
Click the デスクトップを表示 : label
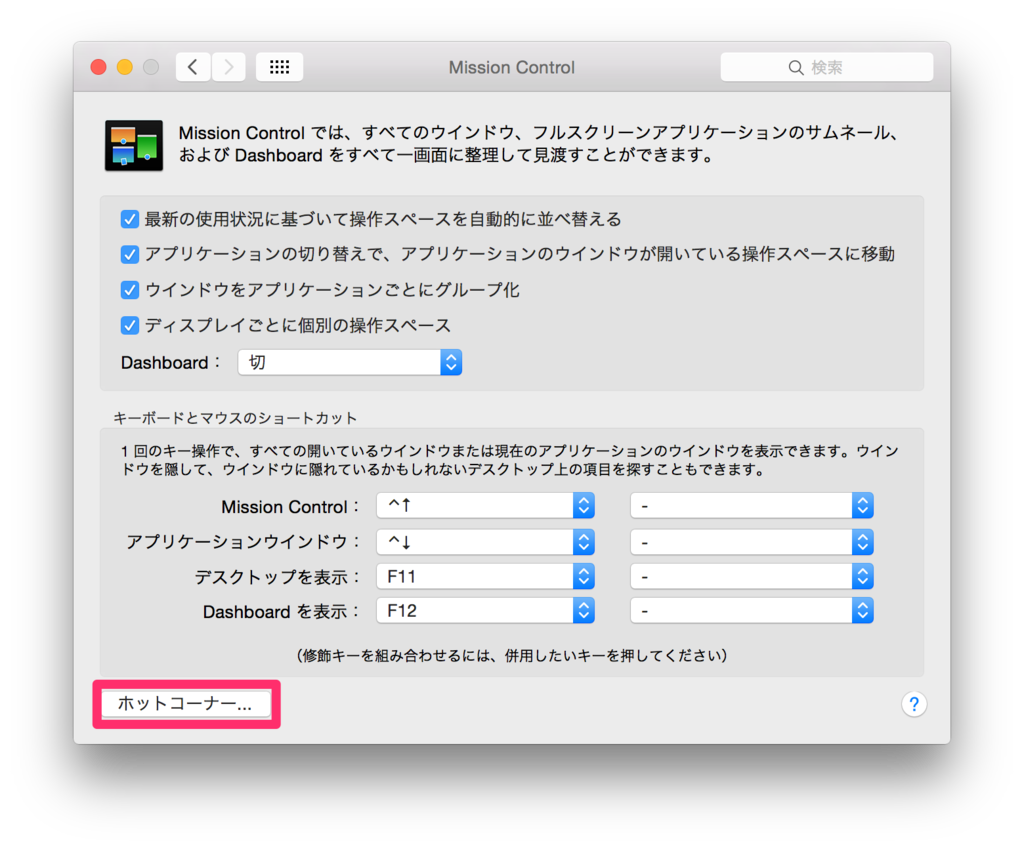point(277,577)
